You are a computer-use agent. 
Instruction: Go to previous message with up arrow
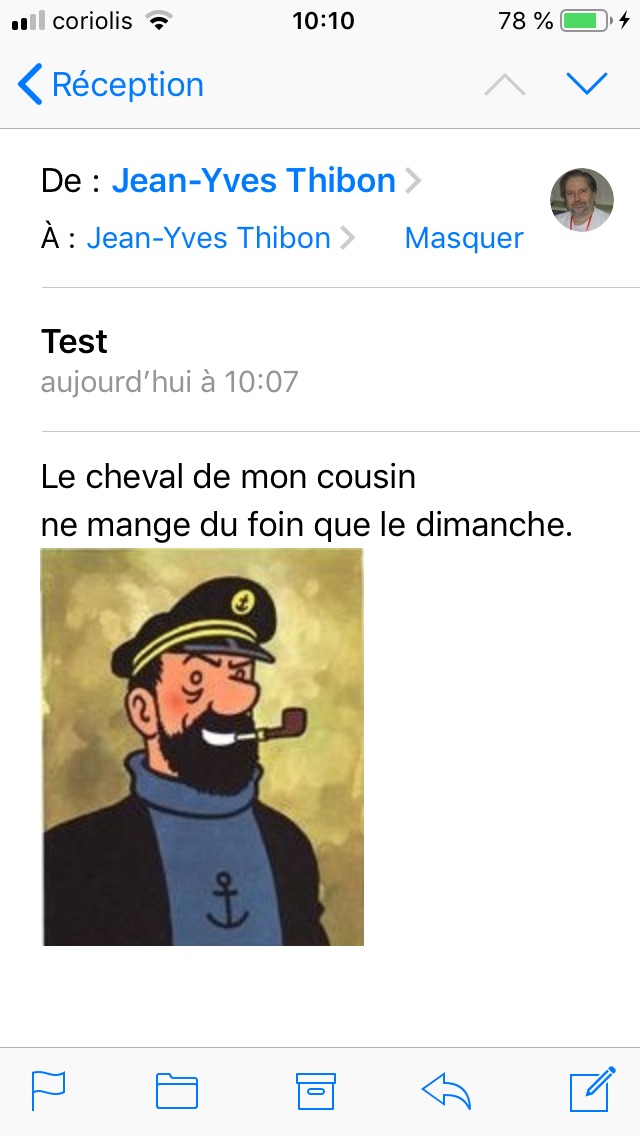pos(504,84)
